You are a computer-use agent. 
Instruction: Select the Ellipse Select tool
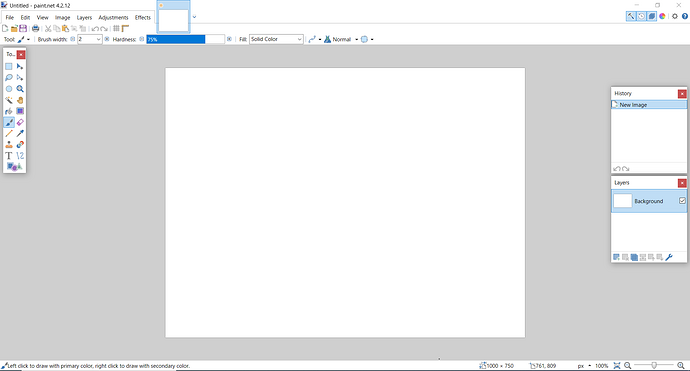(x=9, y=89)
